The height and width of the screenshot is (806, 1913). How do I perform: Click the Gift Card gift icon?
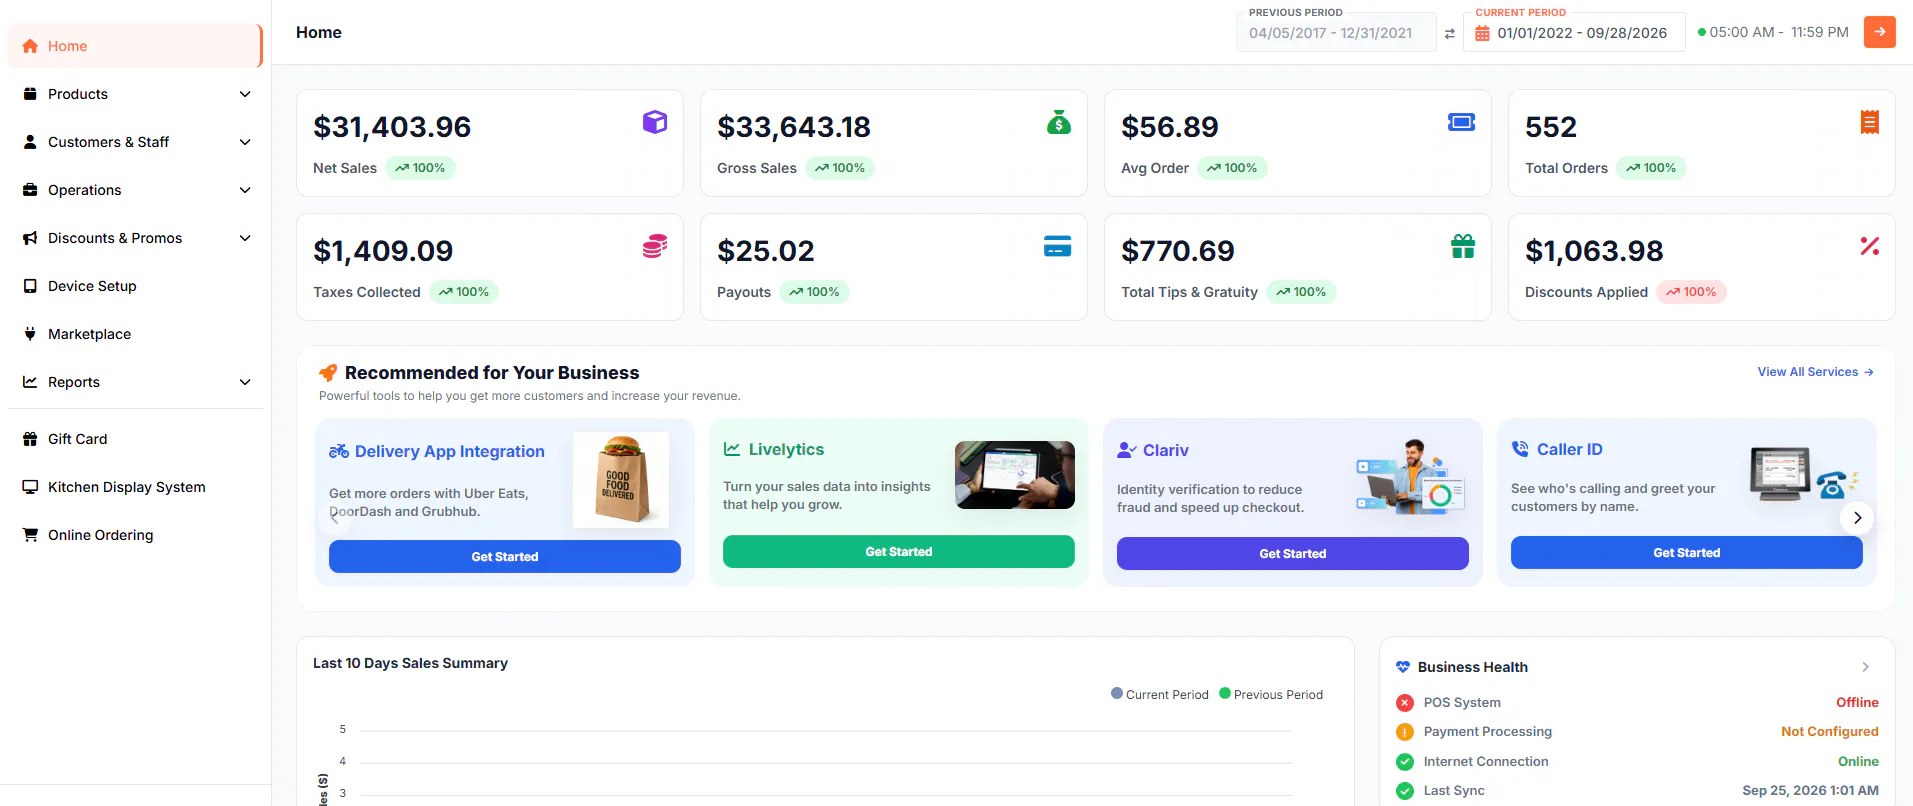tap(30, 439)
